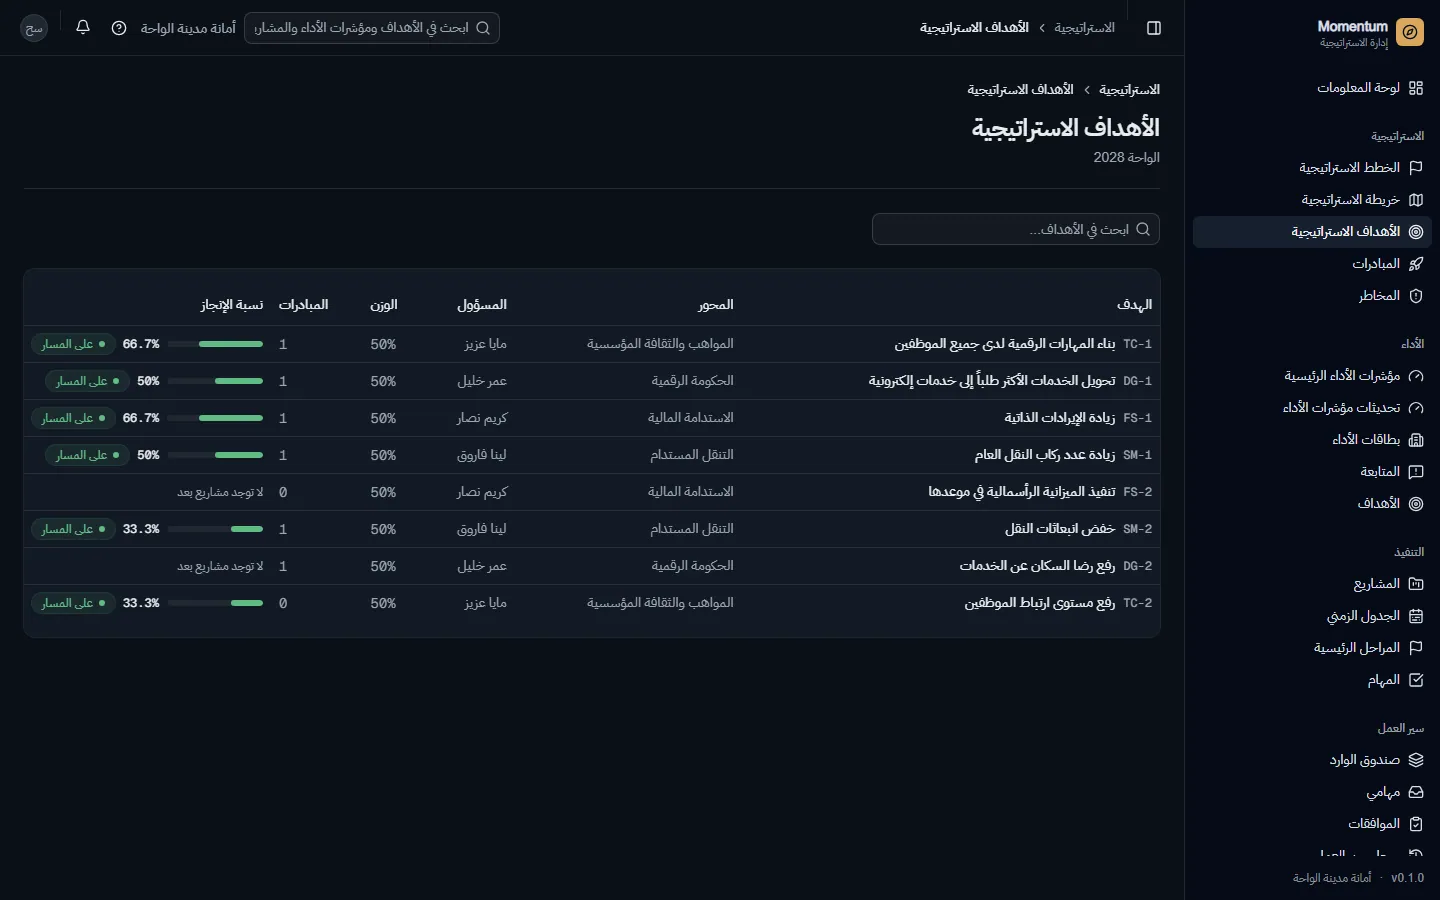Focus the global search field ابحث في الأهداف ومؤشرات
The image size is (1440, 900).
pos(372,28)
